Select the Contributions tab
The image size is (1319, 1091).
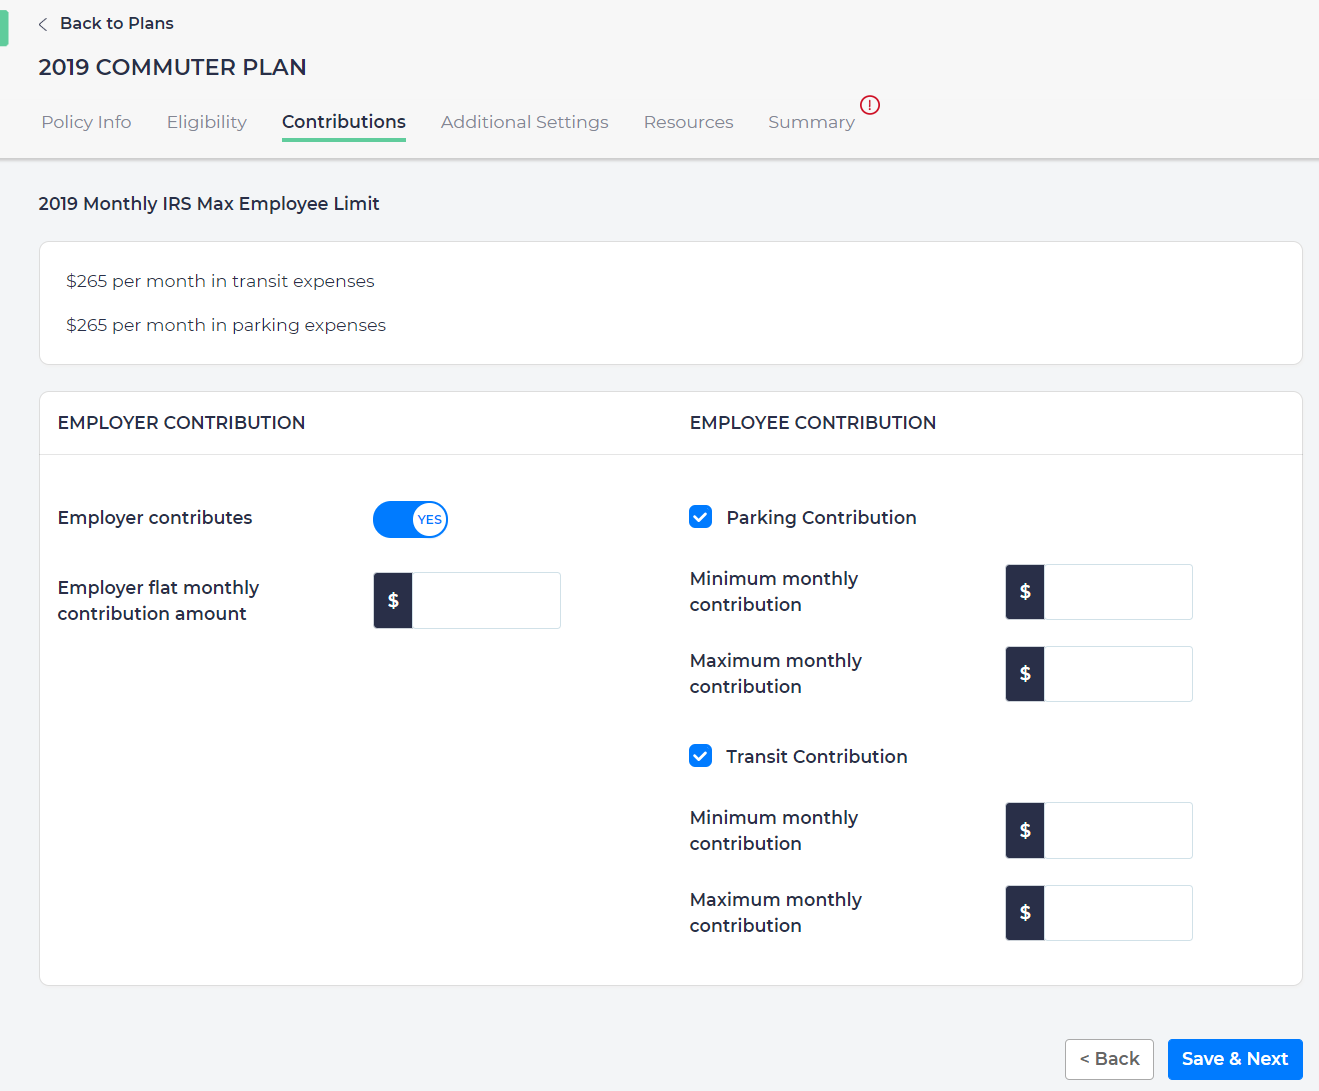(343, 121)
